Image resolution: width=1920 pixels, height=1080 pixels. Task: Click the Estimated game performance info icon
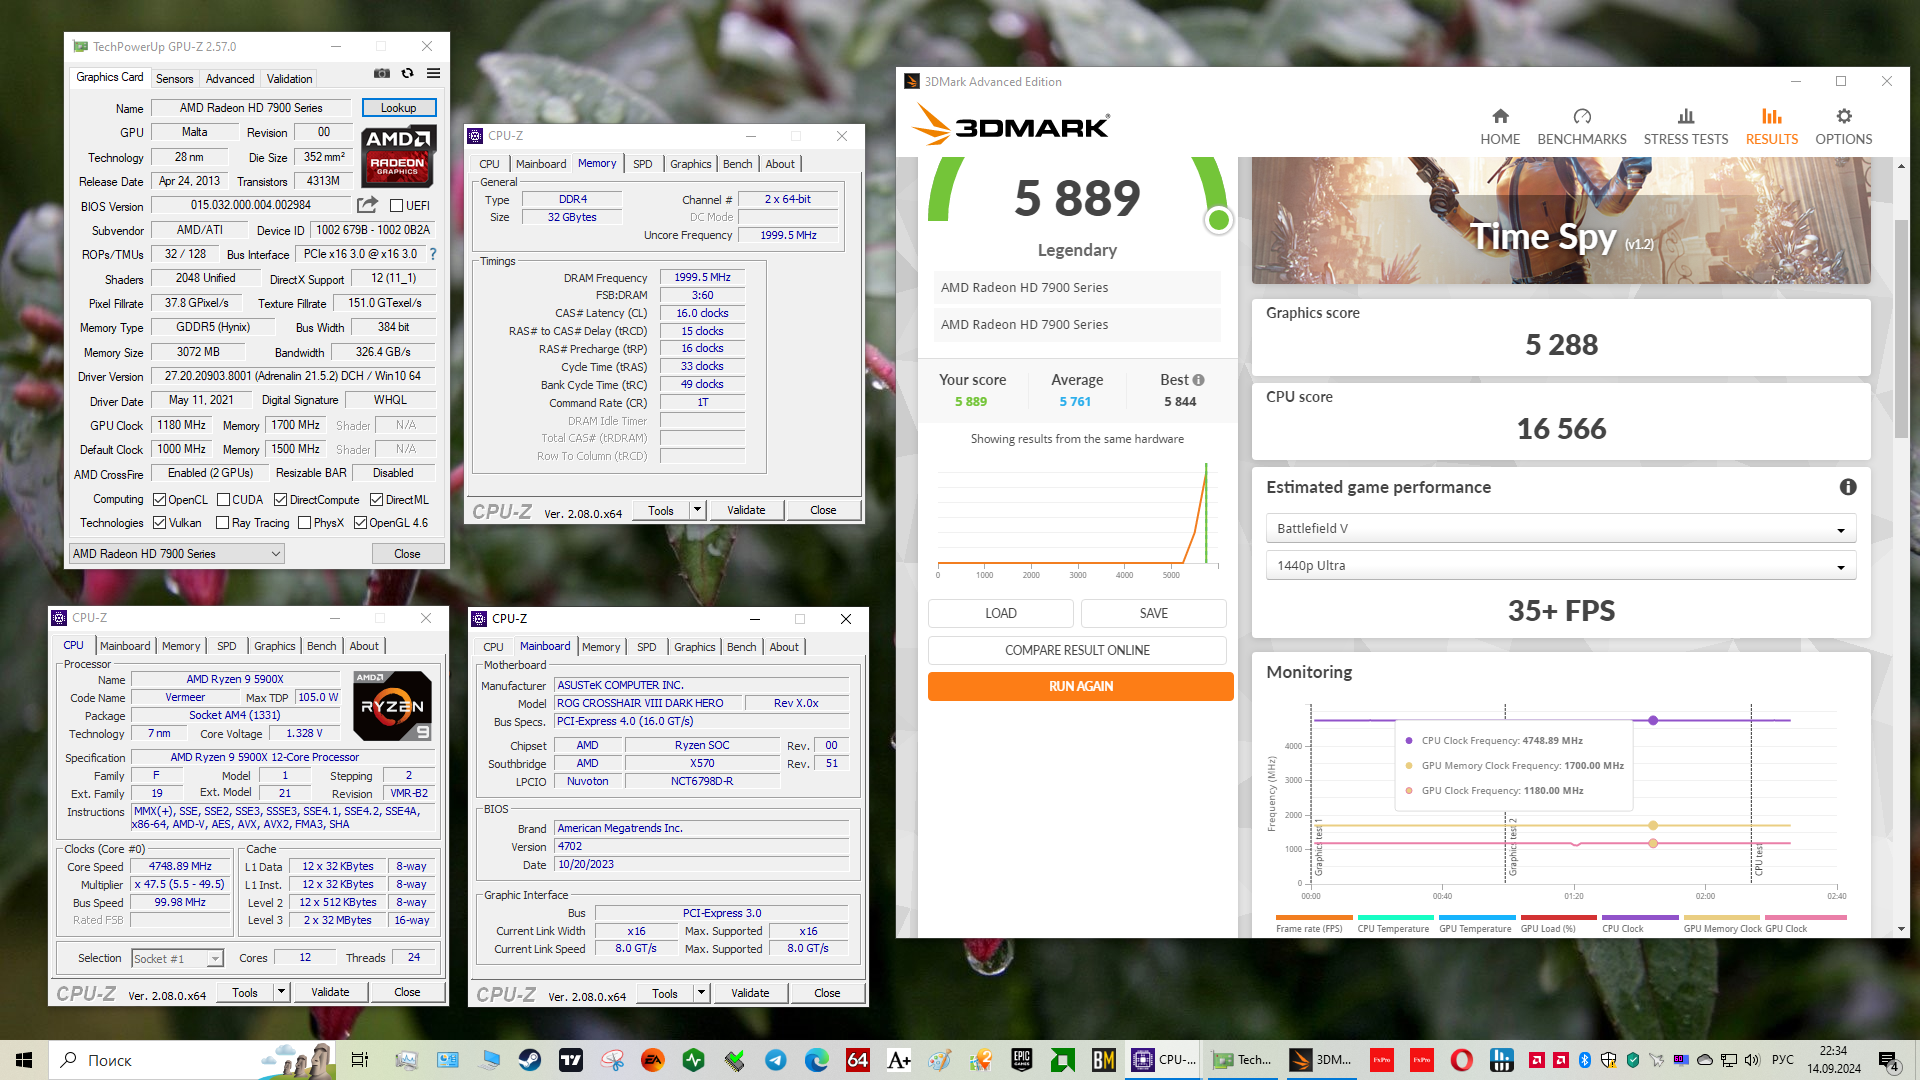[1847, 487]
